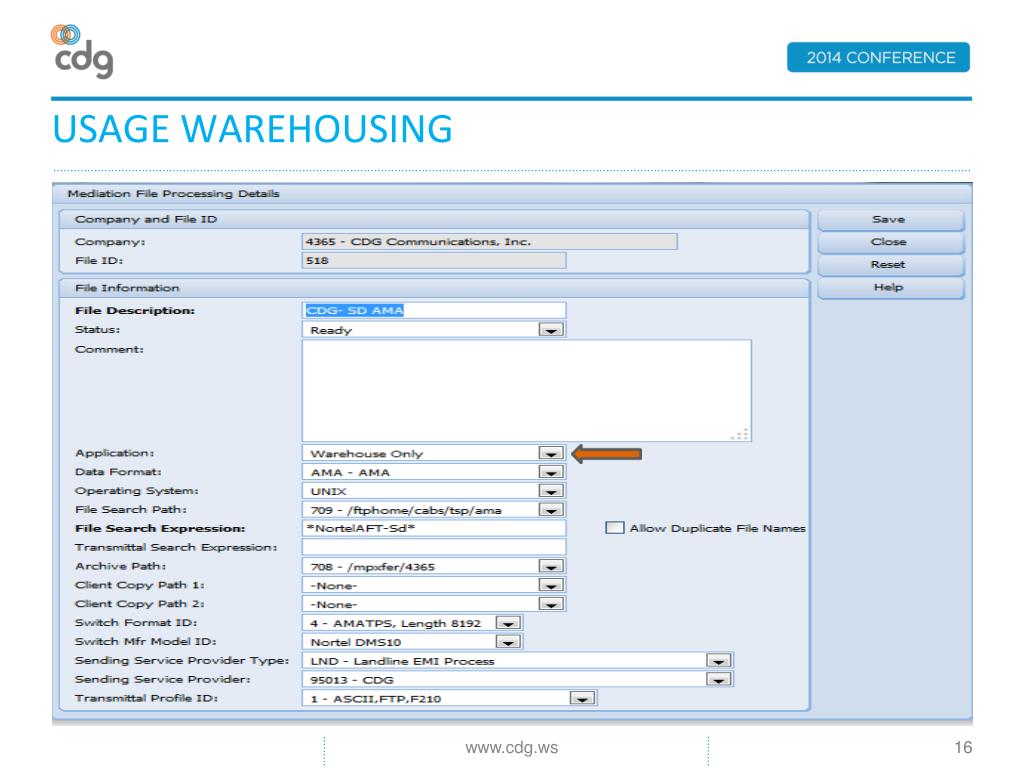This screenshot has width=1024, height=768.
Task: Expand the Archive Path dropdown
Action: tap(551, 566)
